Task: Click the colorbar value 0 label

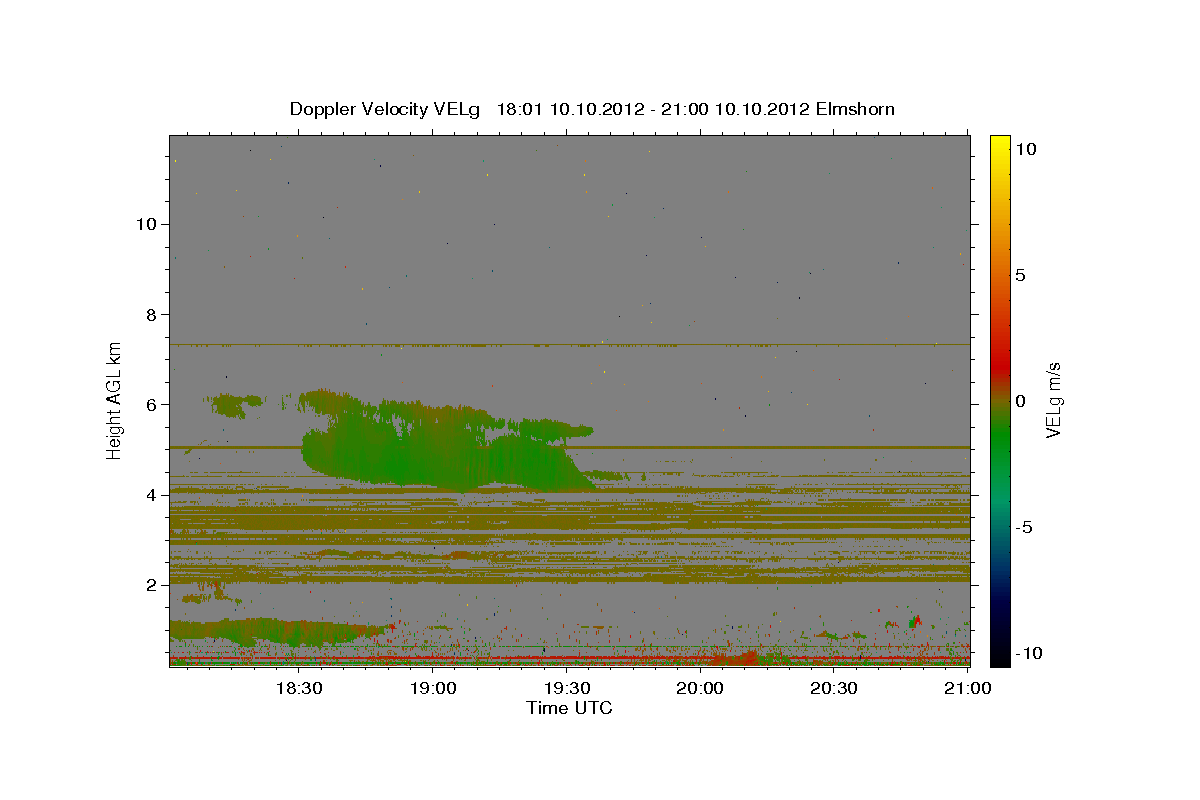Action: tap(1020, 401)
